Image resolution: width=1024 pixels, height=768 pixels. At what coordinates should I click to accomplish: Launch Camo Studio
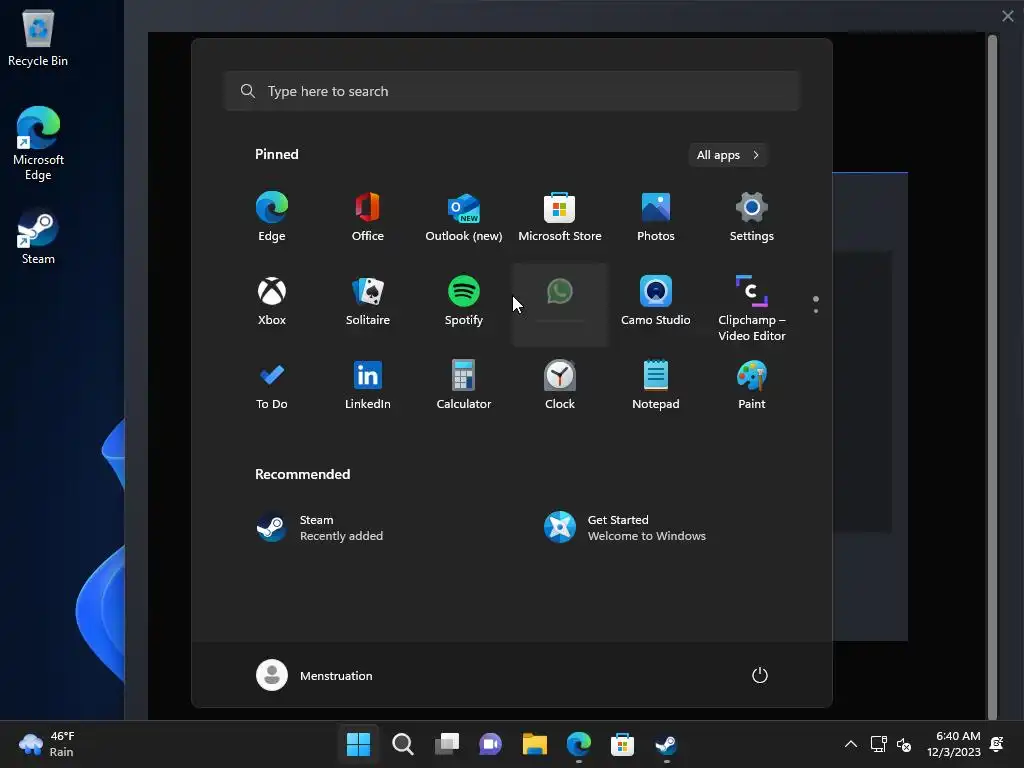[x=656, y=301]
